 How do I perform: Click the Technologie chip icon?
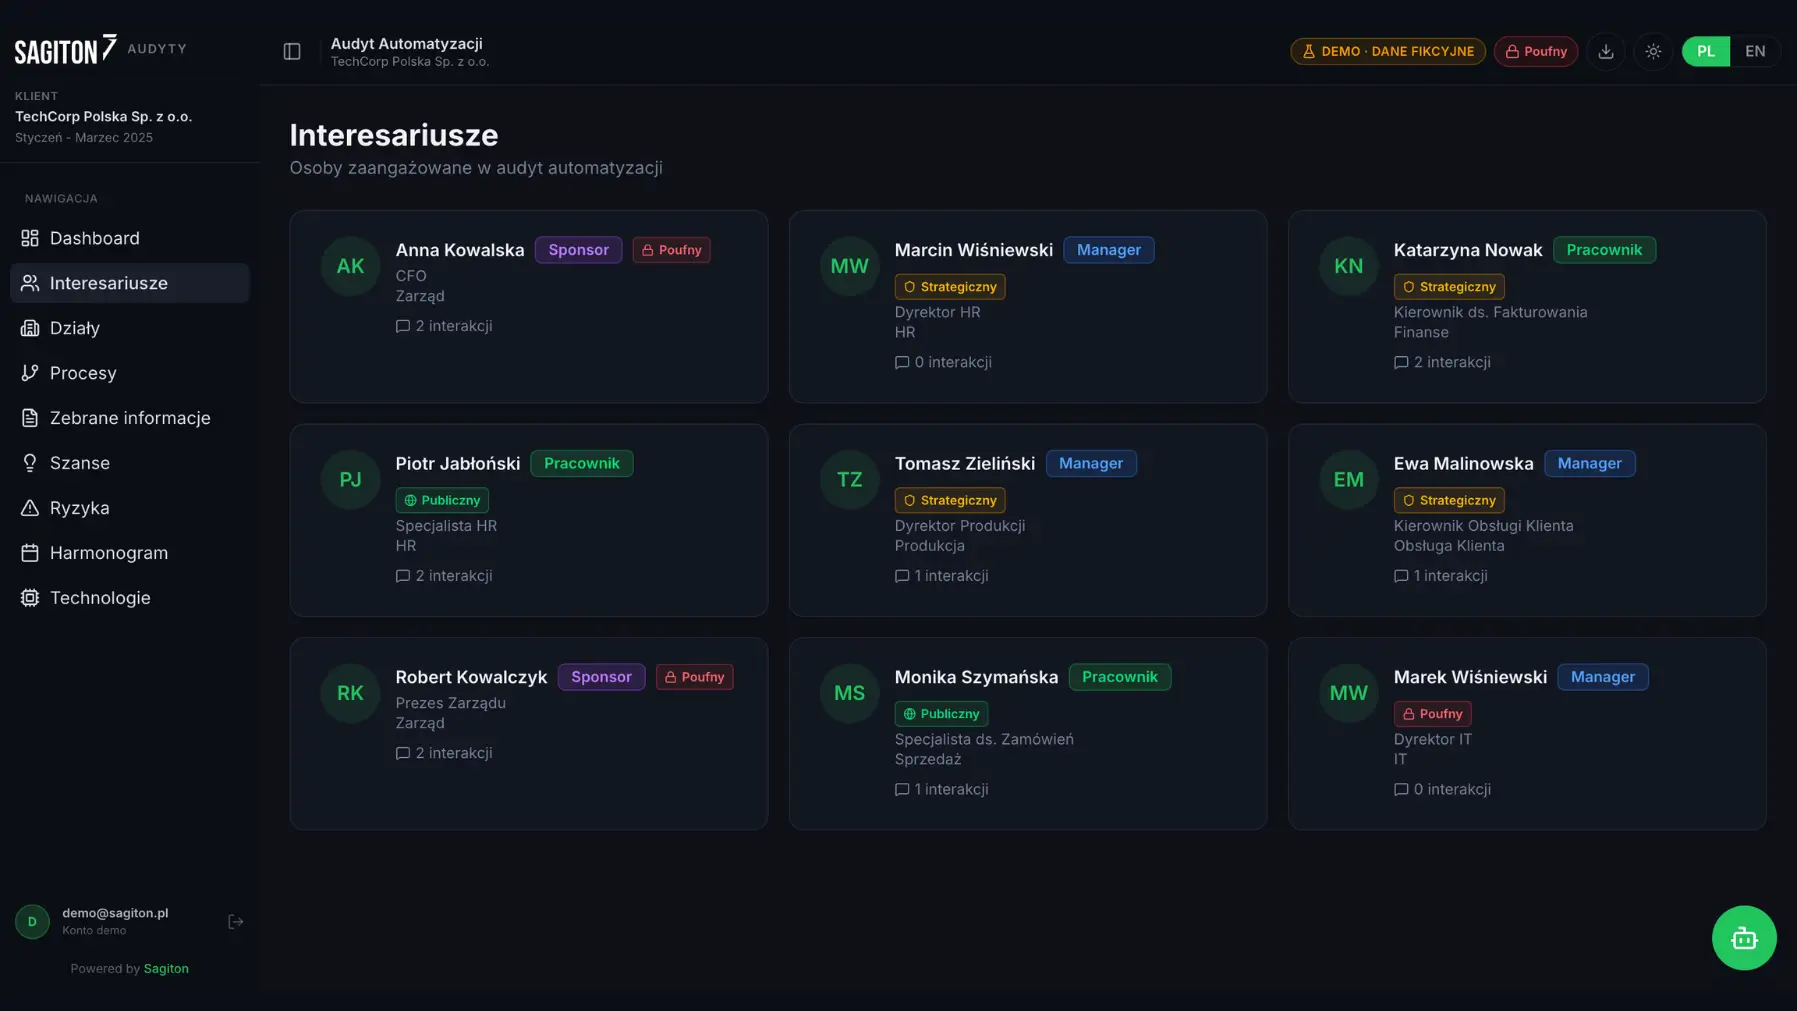coord(30,598)
